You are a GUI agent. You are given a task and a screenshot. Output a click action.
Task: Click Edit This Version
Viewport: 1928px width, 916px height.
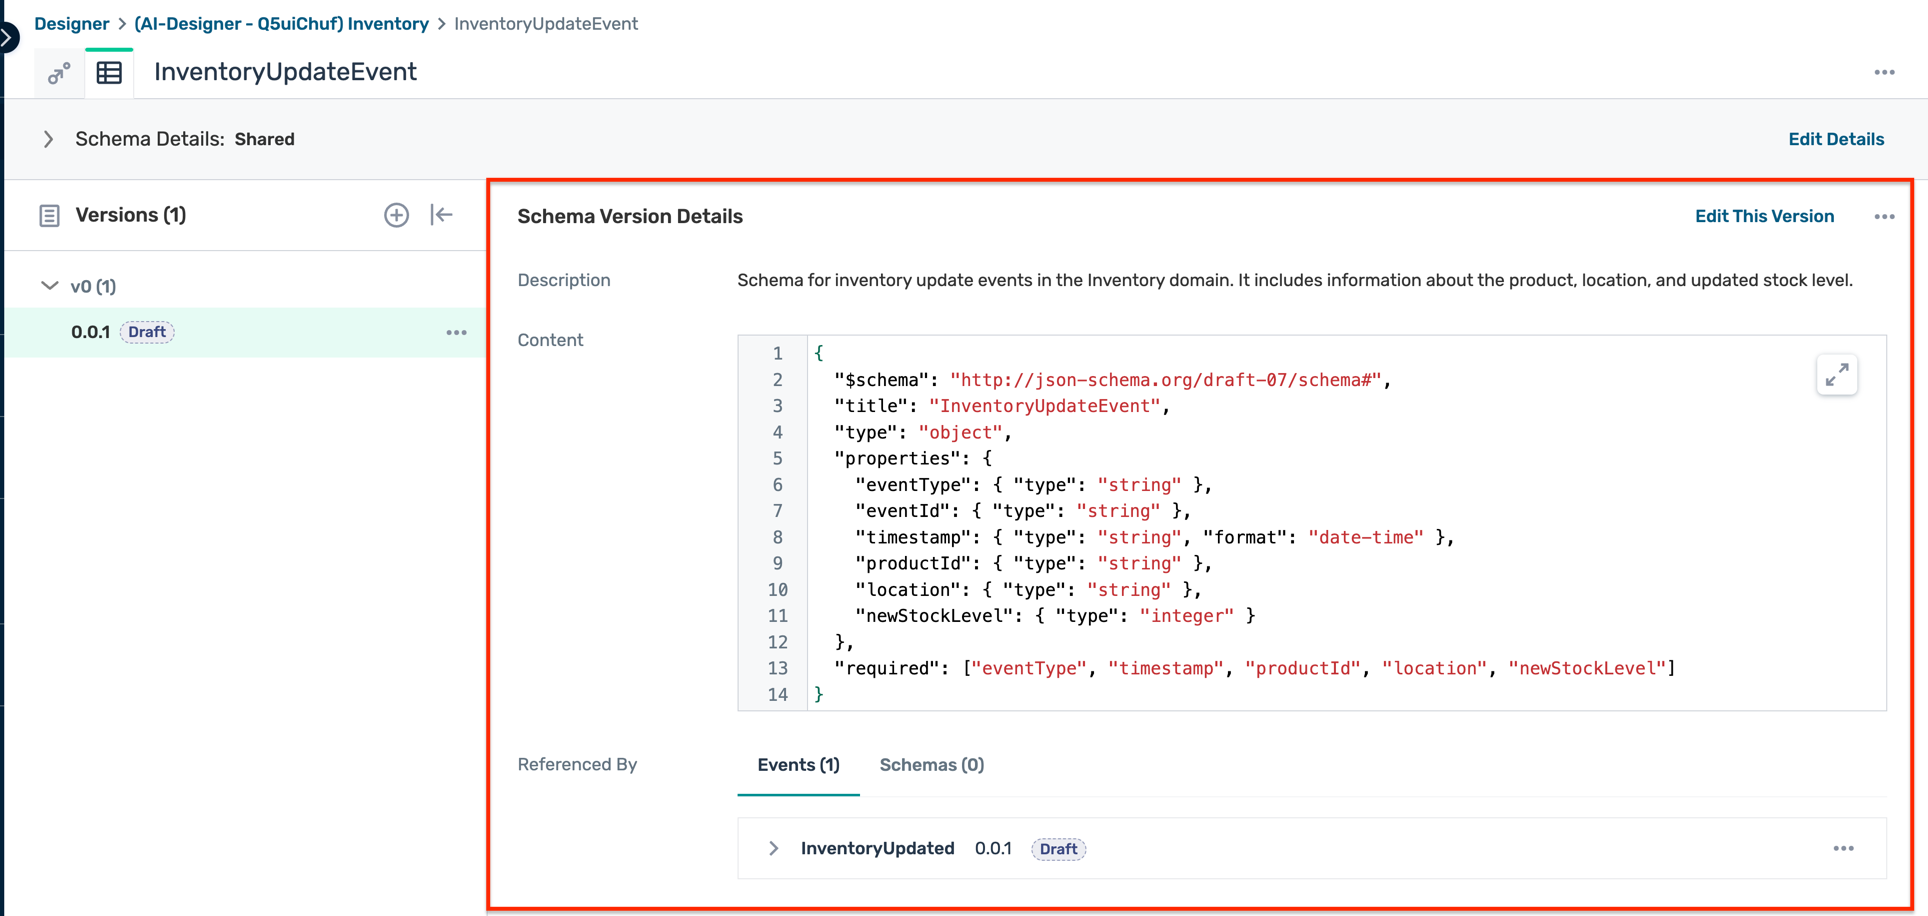[1763, 216]
